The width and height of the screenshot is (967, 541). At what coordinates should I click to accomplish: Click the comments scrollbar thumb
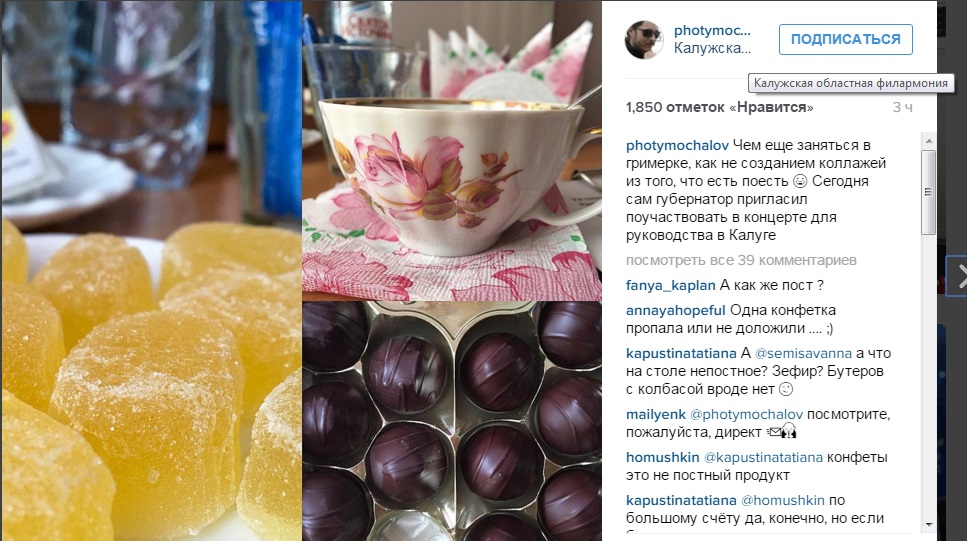coord(929,192)
